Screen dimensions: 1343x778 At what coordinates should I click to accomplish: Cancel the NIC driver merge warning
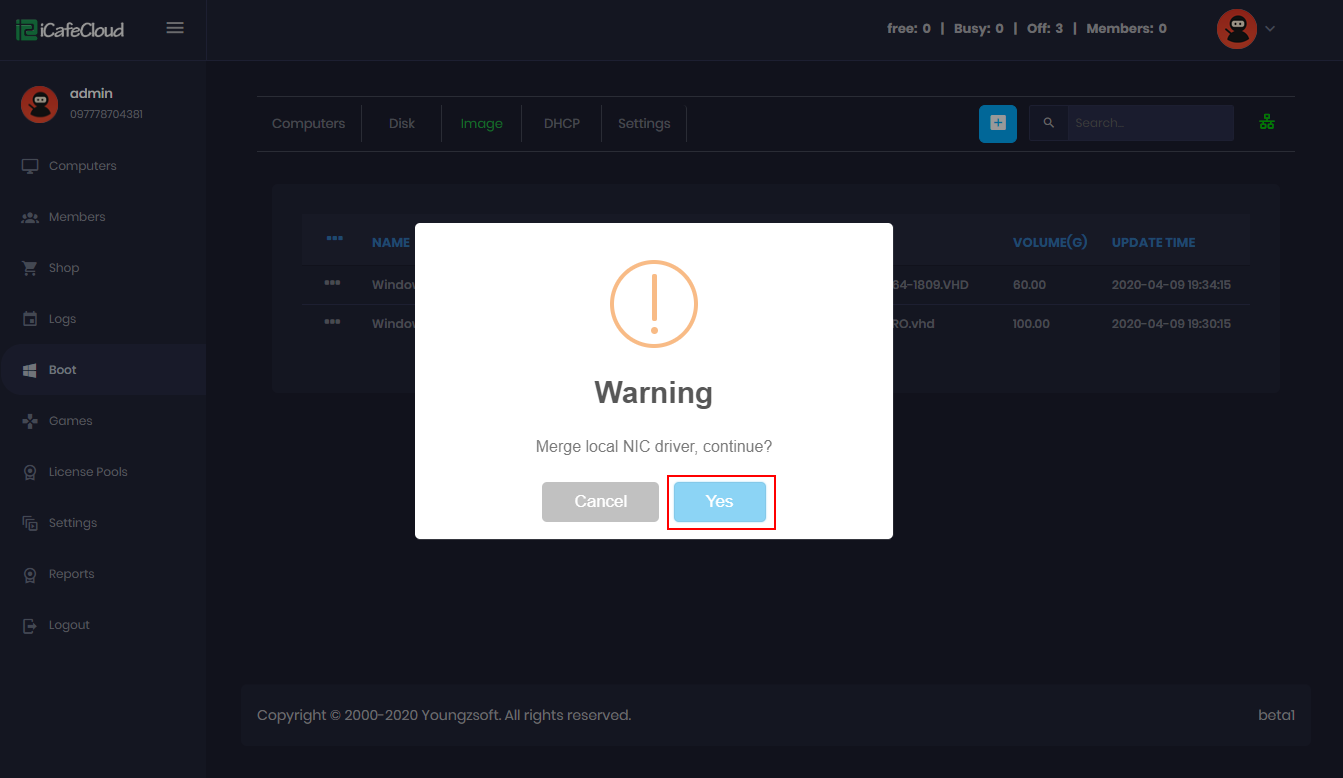pos(600,501)
